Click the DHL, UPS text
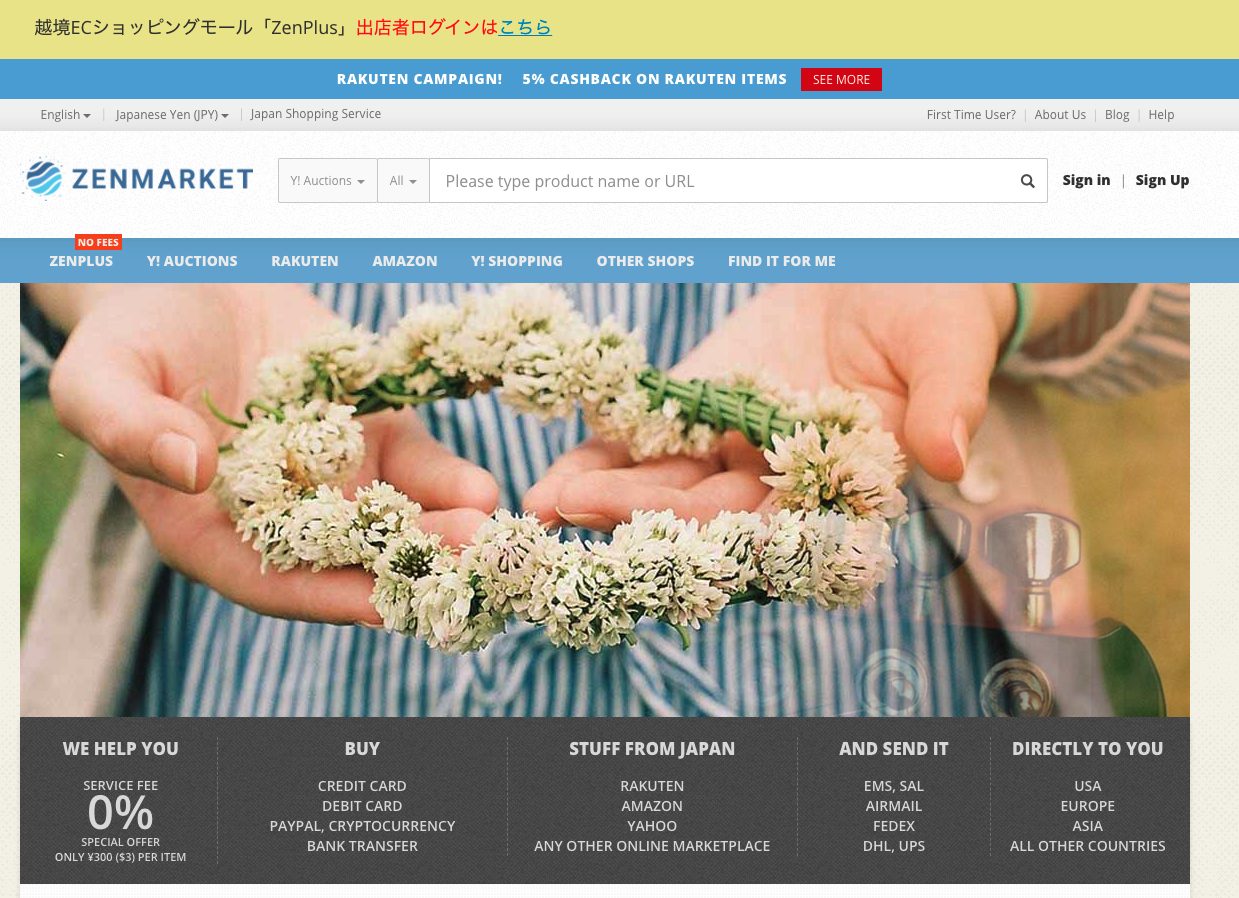 (x=894, y=846)
